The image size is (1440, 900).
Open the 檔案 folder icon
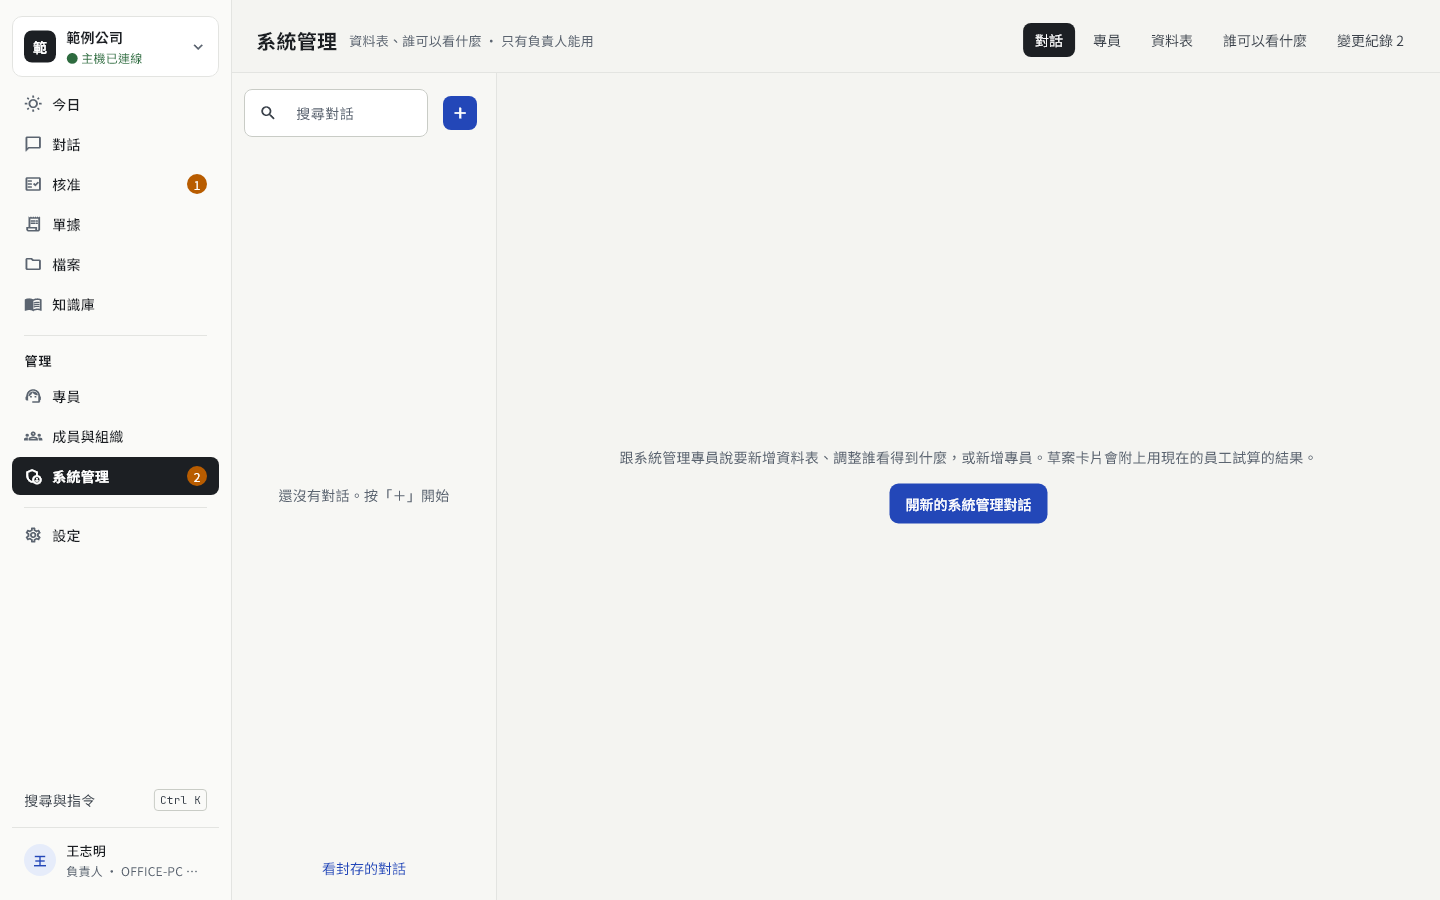(x=33, y=264)
